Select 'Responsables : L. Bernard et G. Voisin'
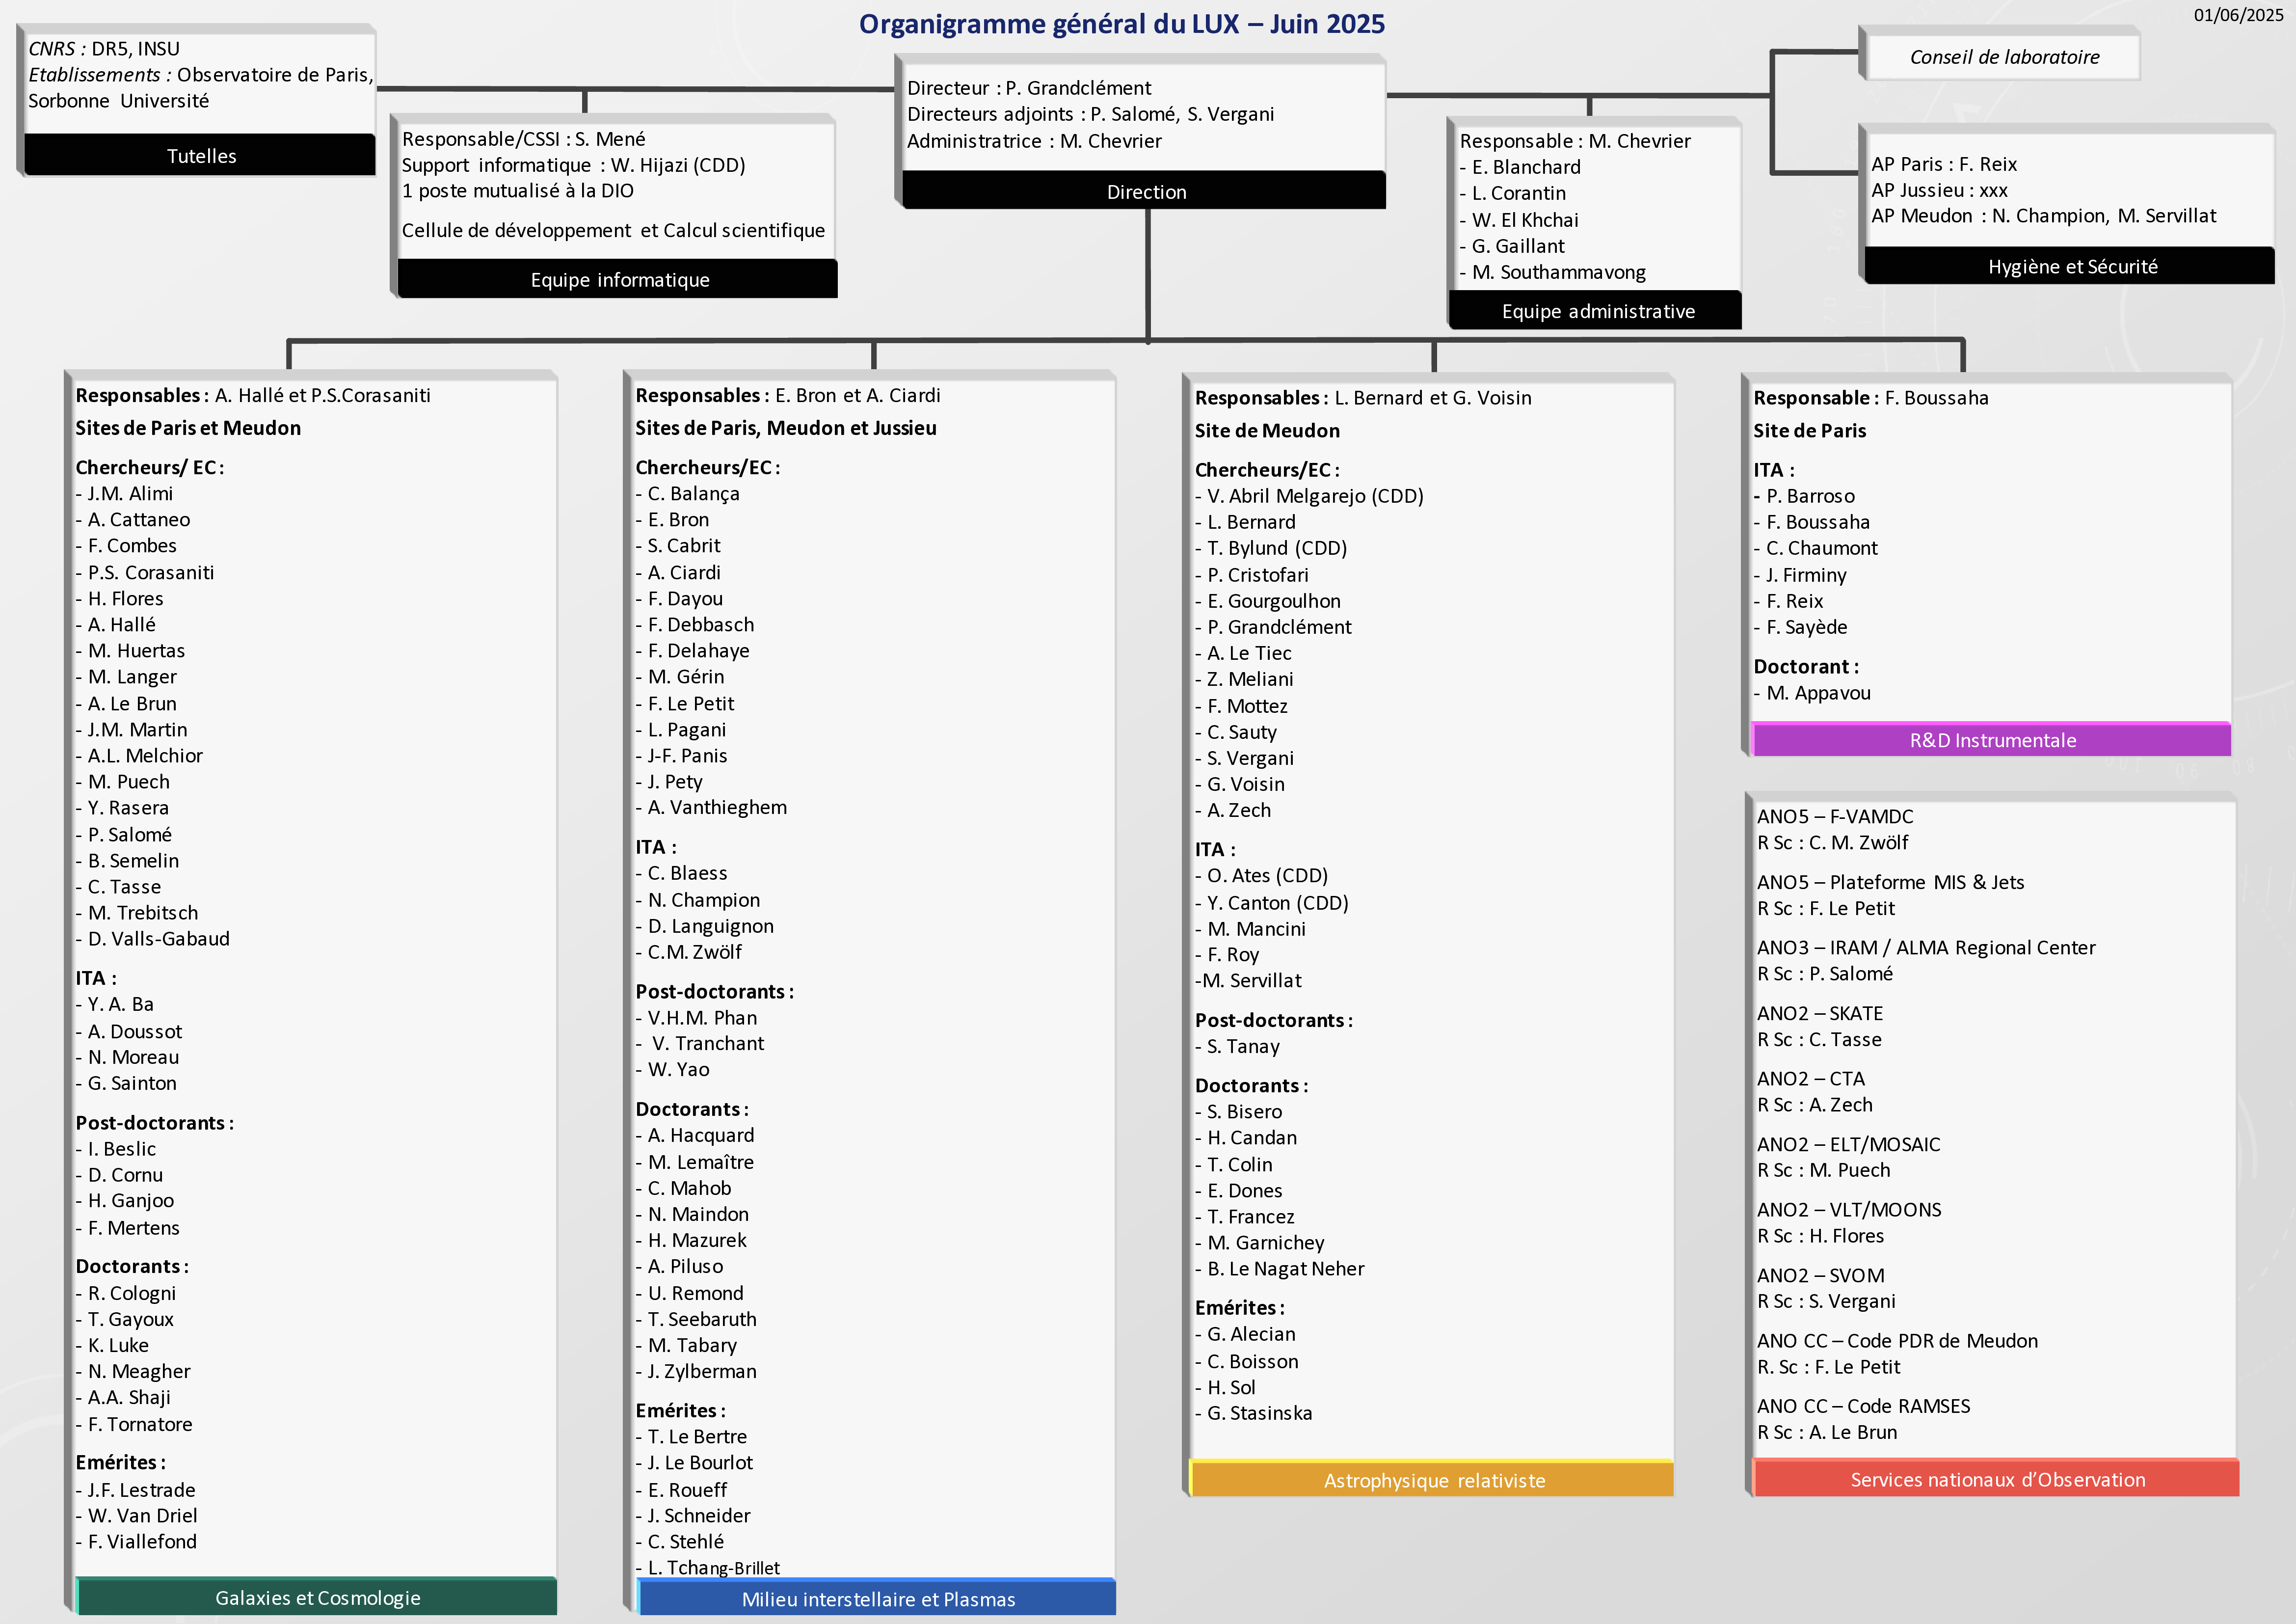 1363,398
